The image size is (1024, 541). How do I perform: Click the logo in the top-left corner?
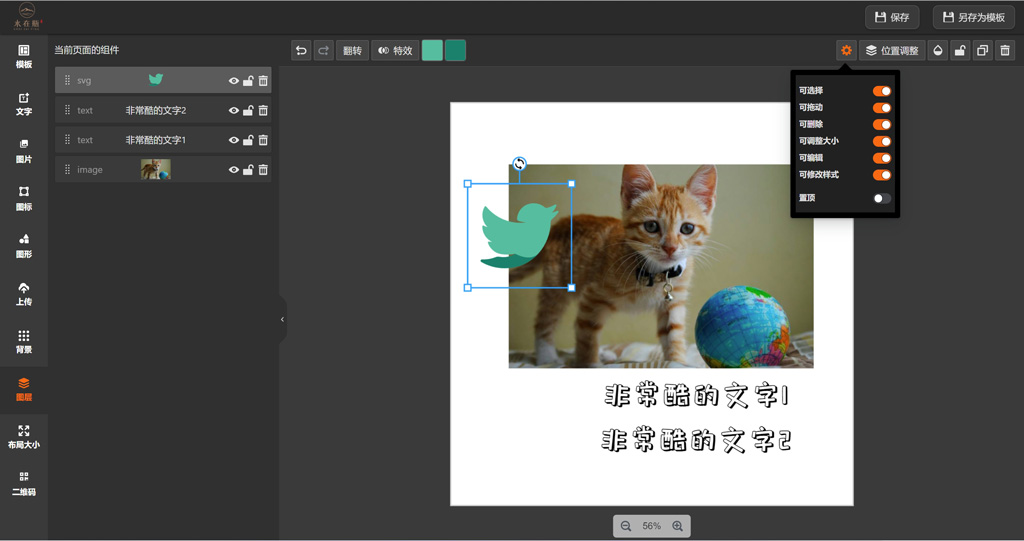point(27,16)
